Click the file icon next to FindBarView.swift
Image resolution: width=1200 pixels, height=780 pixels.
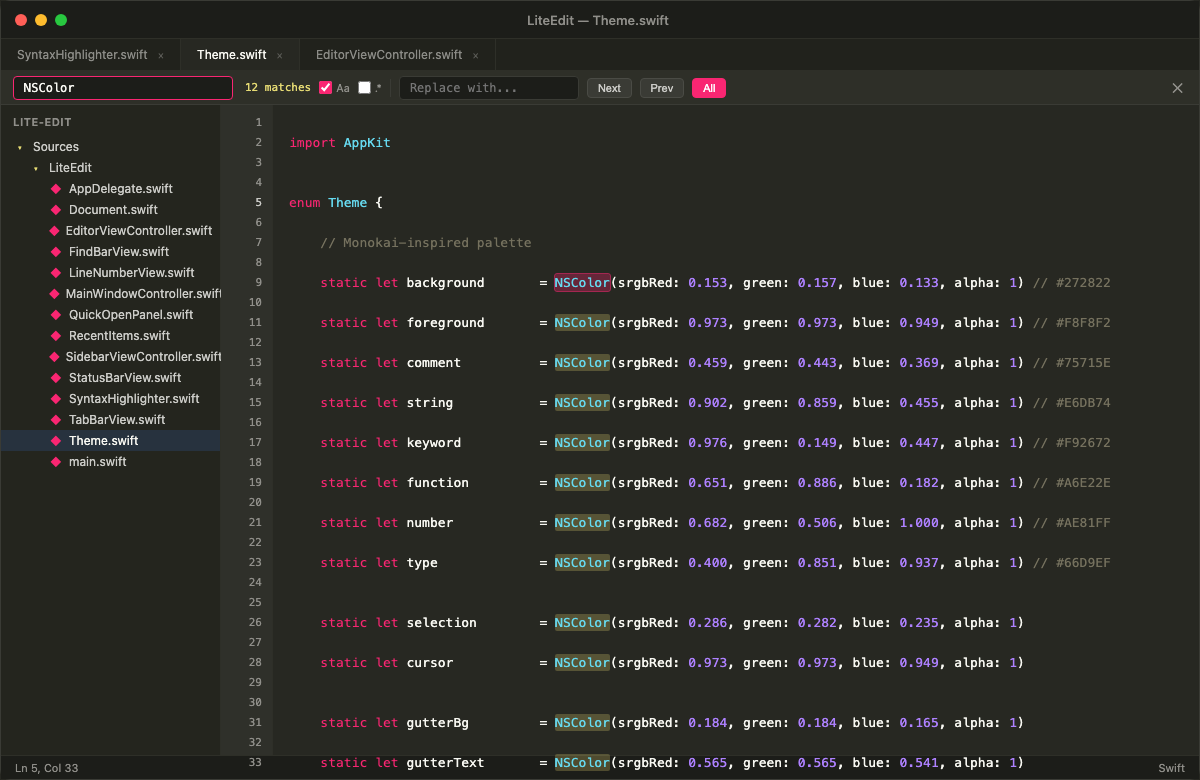[x=56, y=251]
